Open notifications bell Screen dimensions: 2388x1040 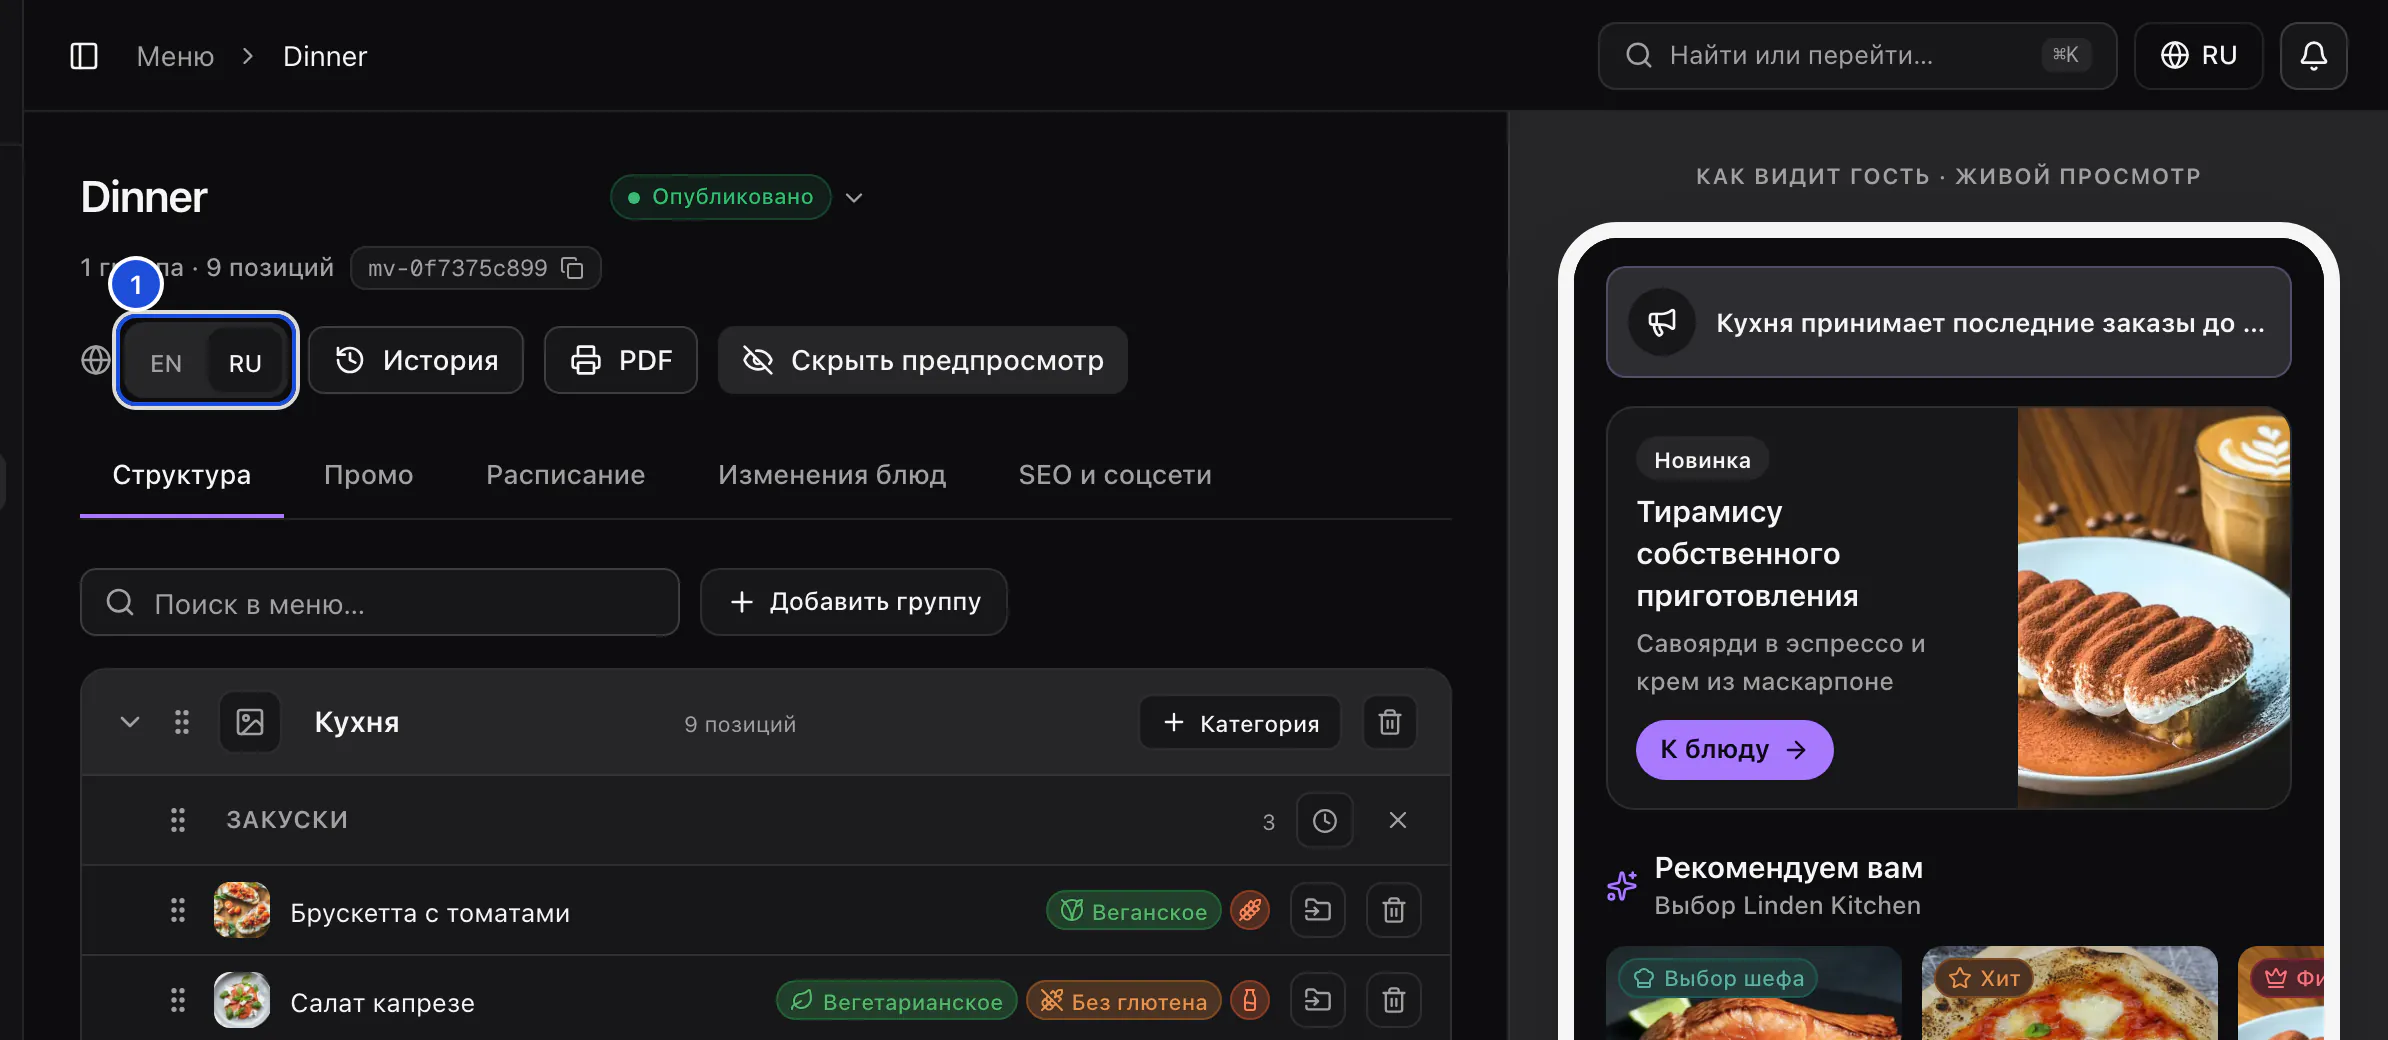point(2313,56)
